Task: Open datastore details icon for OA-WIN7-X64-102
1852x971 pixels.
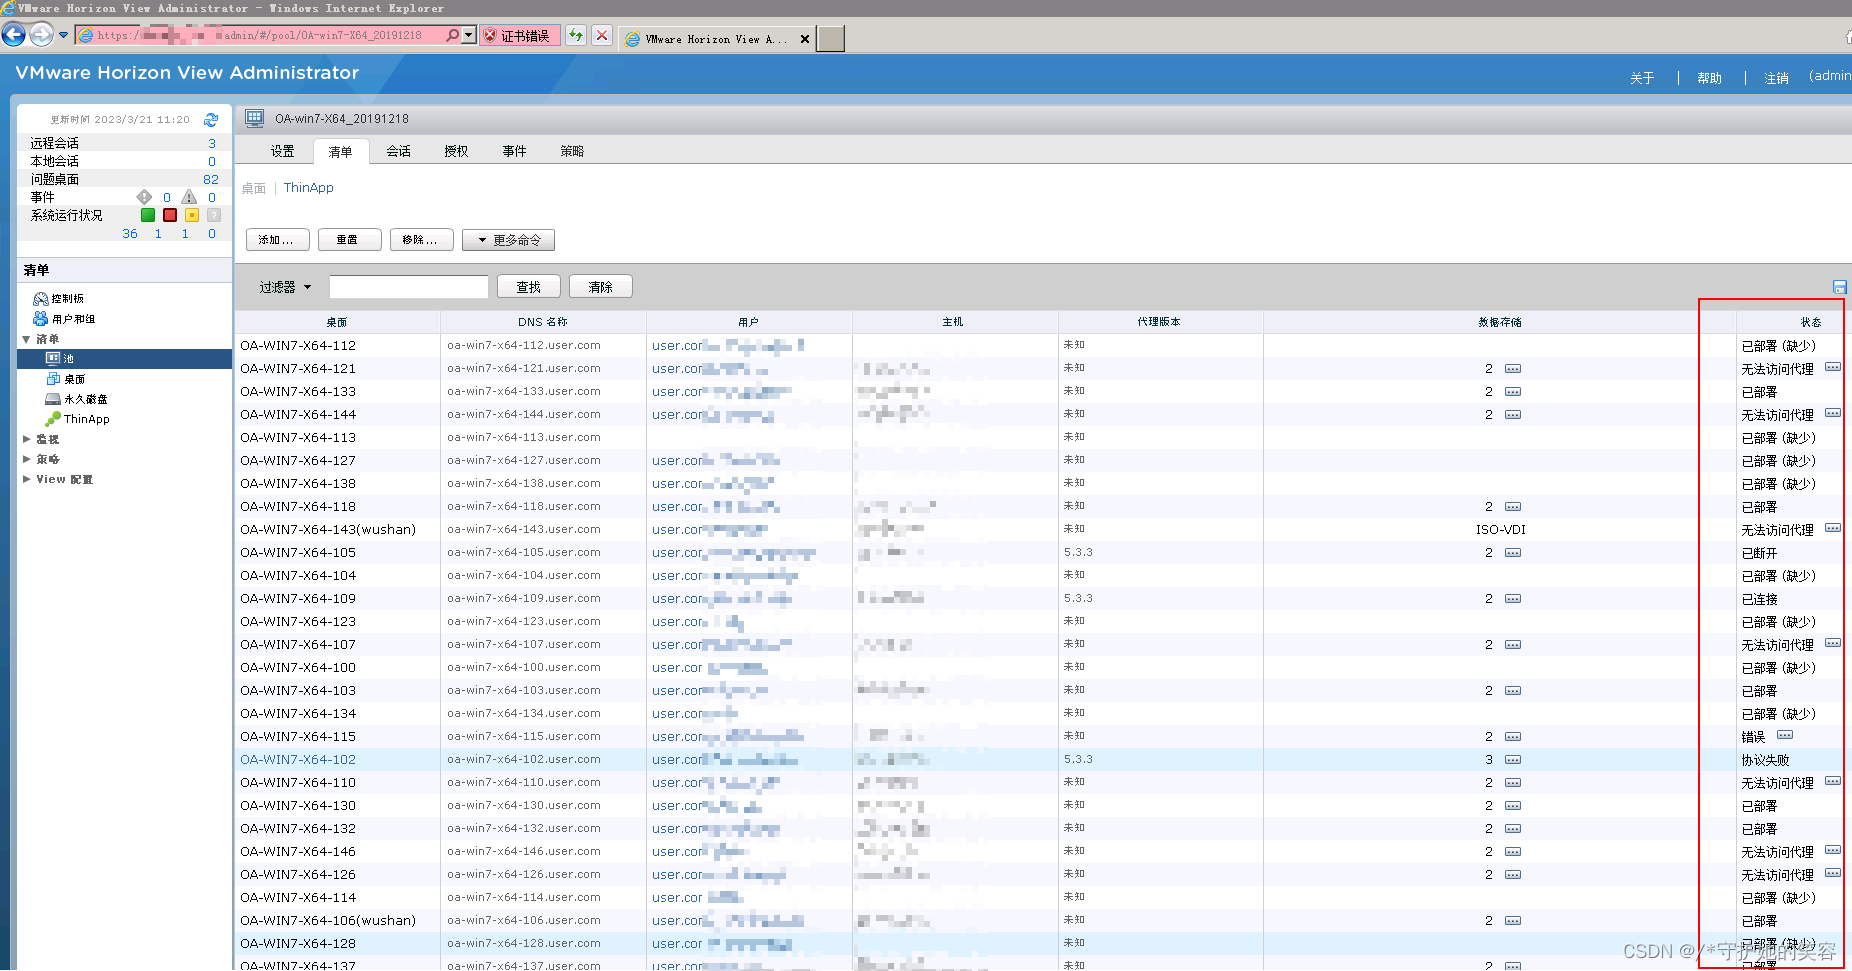Action: [1513, 760]
